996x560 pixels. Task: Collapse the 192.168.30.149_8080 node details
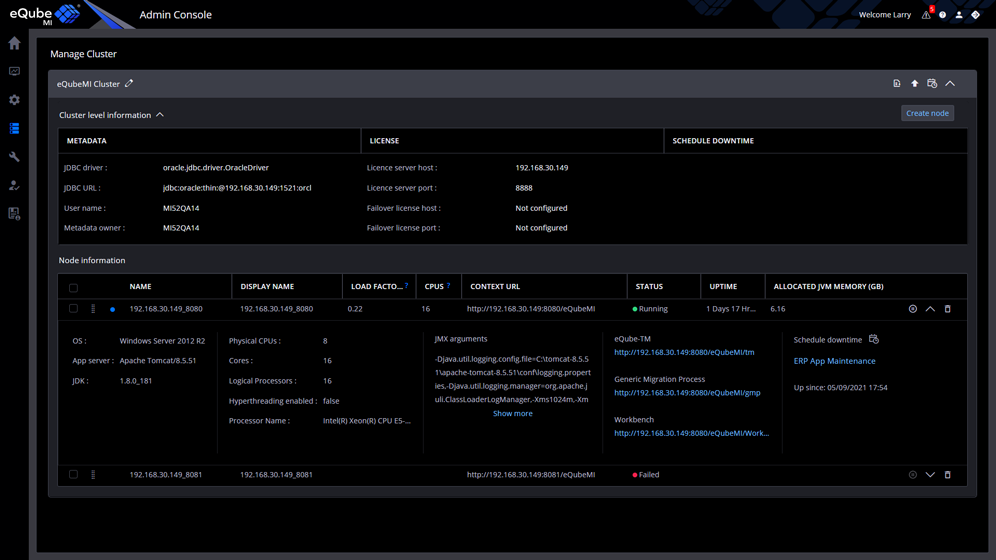pos(930,309)
